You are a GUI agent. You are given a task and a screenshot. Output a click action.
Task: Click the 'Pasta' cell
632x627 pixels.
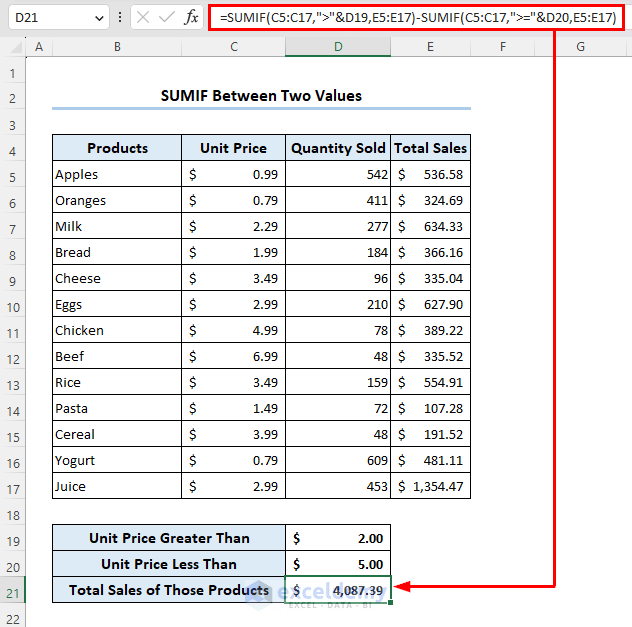coord(117,408)
